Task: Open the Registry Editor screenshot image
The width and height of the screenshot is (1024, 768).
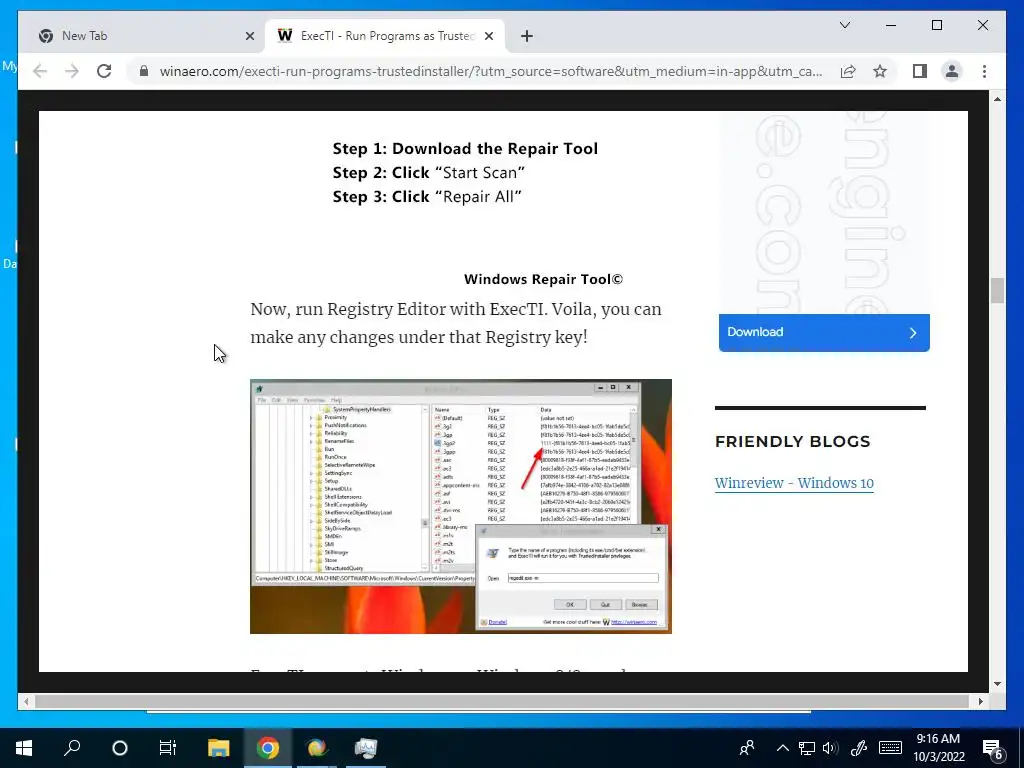Action: [x=460, y=506]
